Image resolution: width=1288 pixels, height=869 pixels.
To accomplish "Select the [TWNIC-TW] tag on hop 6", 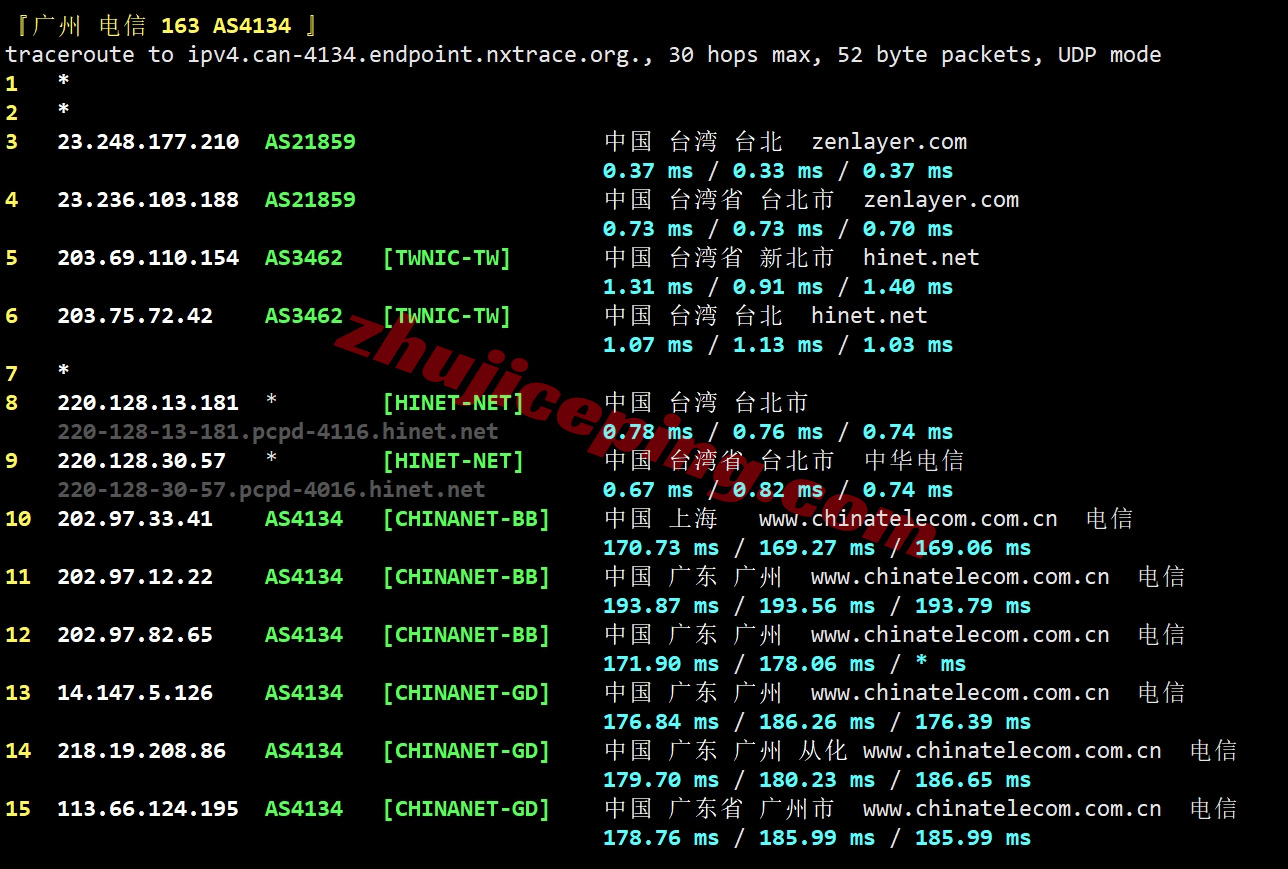I will [446, 316].
